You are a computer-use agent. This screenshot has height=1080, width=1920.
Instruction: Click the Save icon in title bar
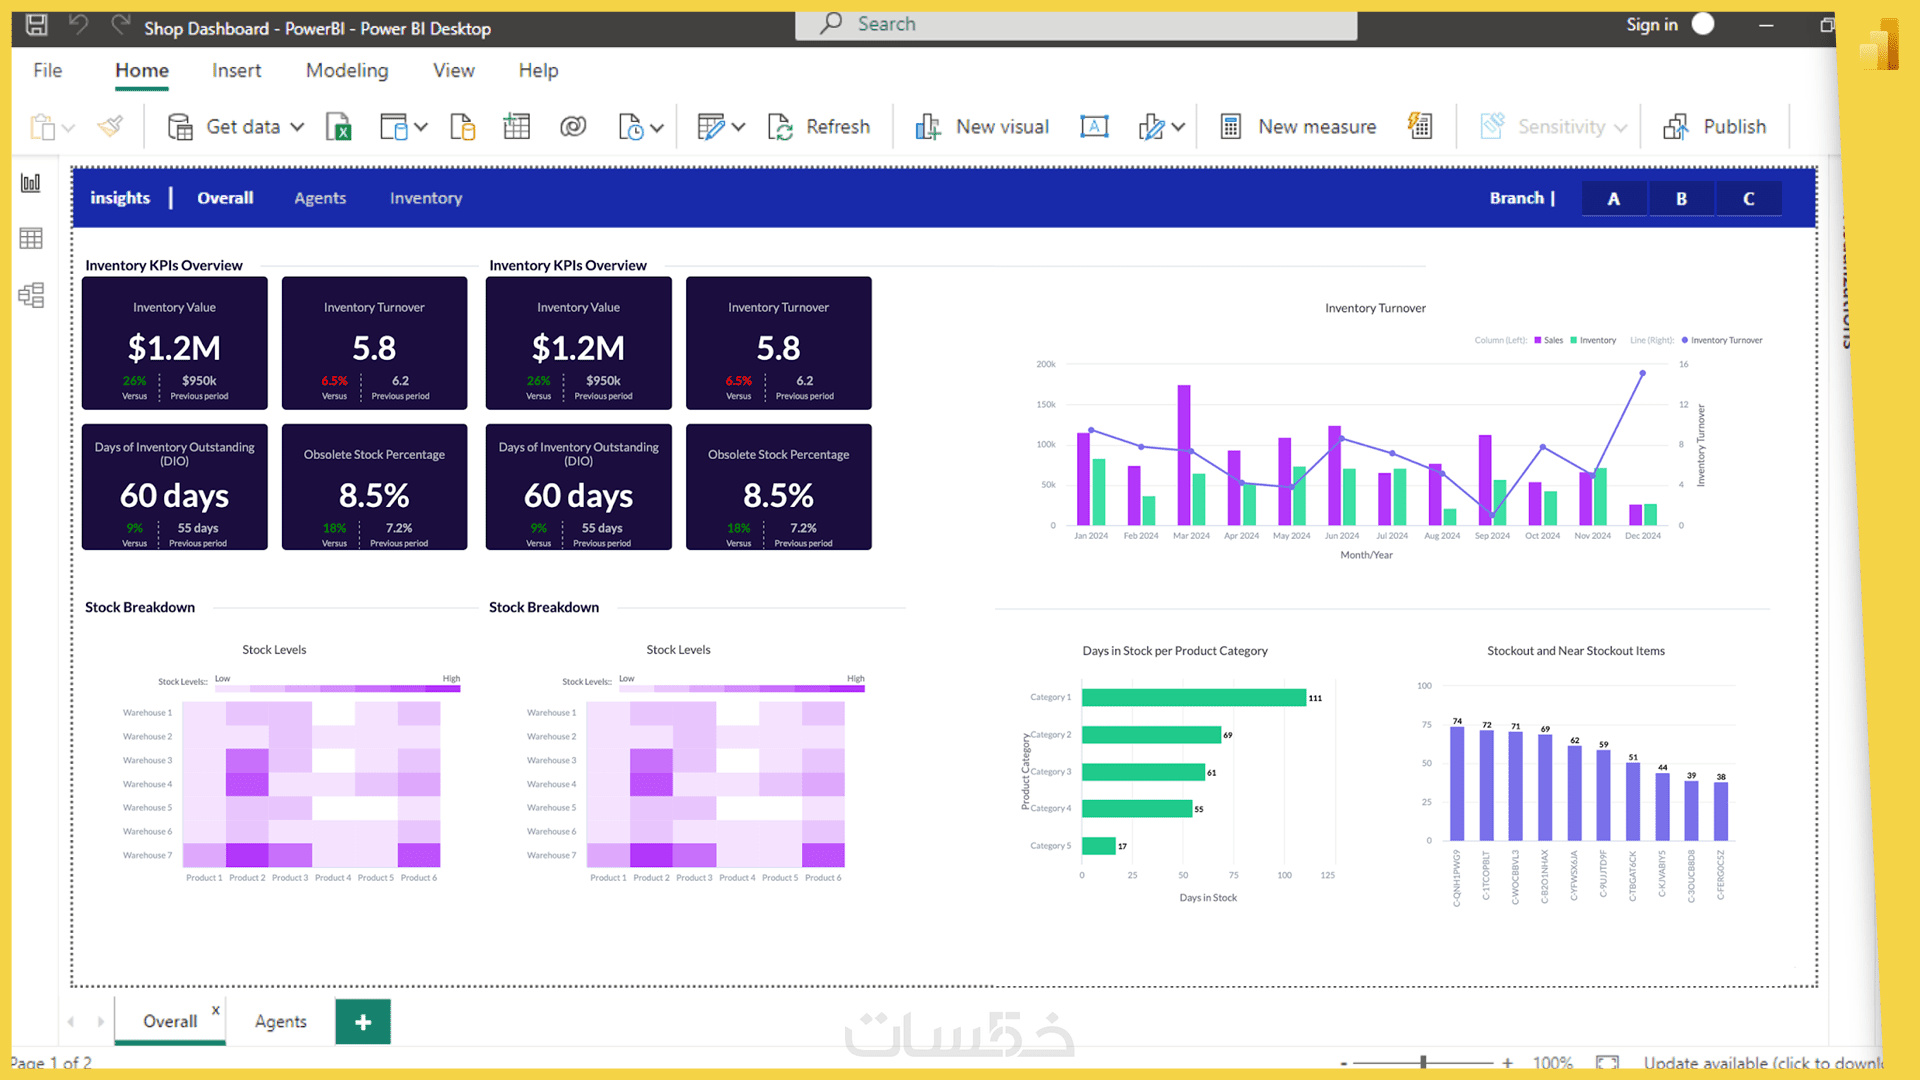(x=36, y=25)
